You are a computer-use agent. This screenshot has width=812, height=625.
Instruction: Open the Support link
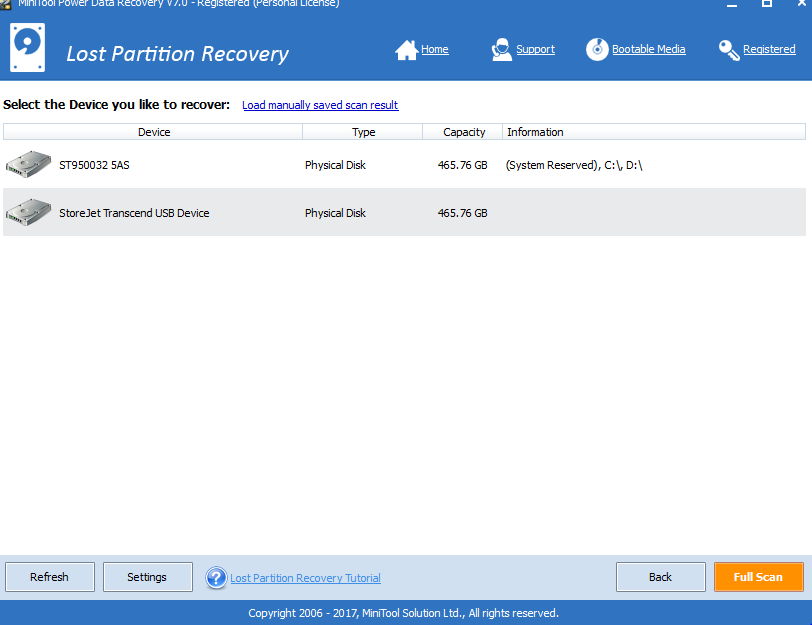point(535,49)
